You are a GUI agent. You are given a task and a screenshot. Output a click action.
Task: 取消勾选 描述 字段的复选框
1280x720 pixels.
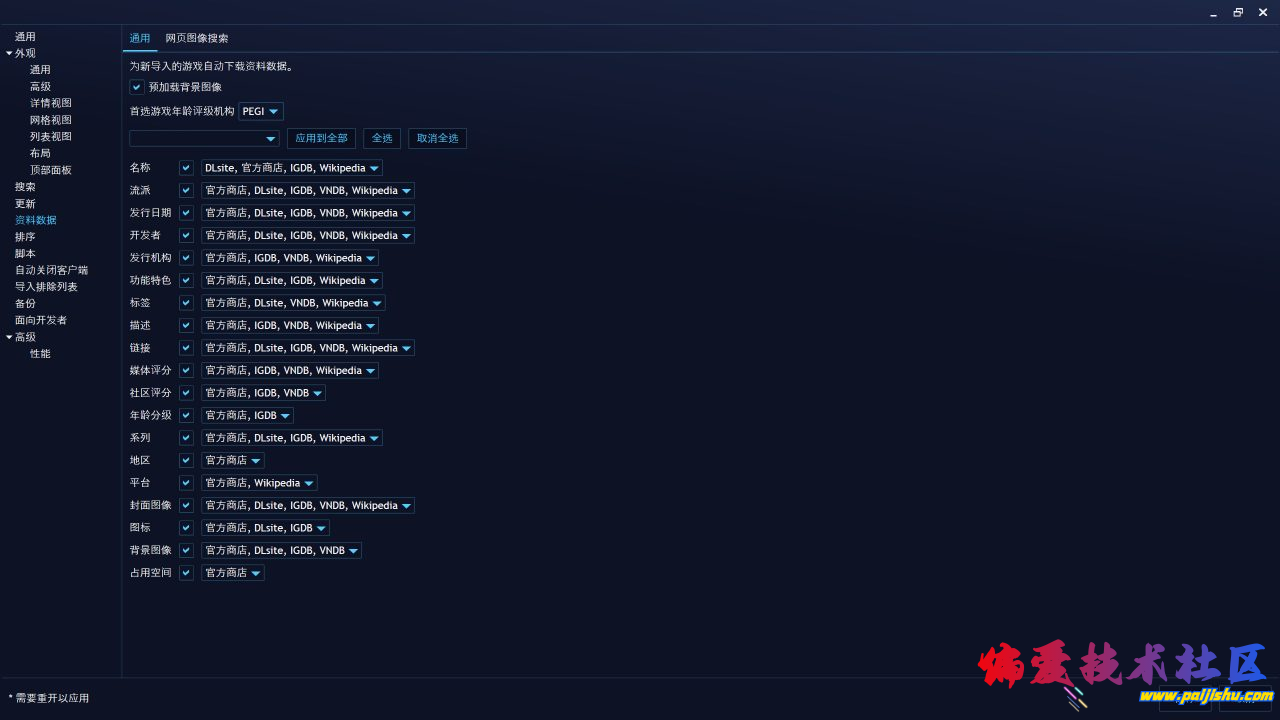pyautogui.click(x=186, y=325)
